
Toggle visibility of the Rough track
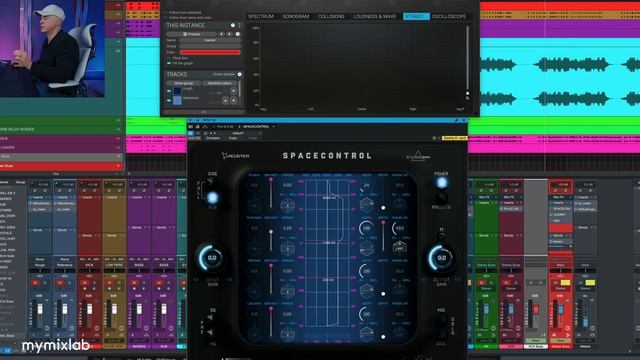tap(169, 91)
